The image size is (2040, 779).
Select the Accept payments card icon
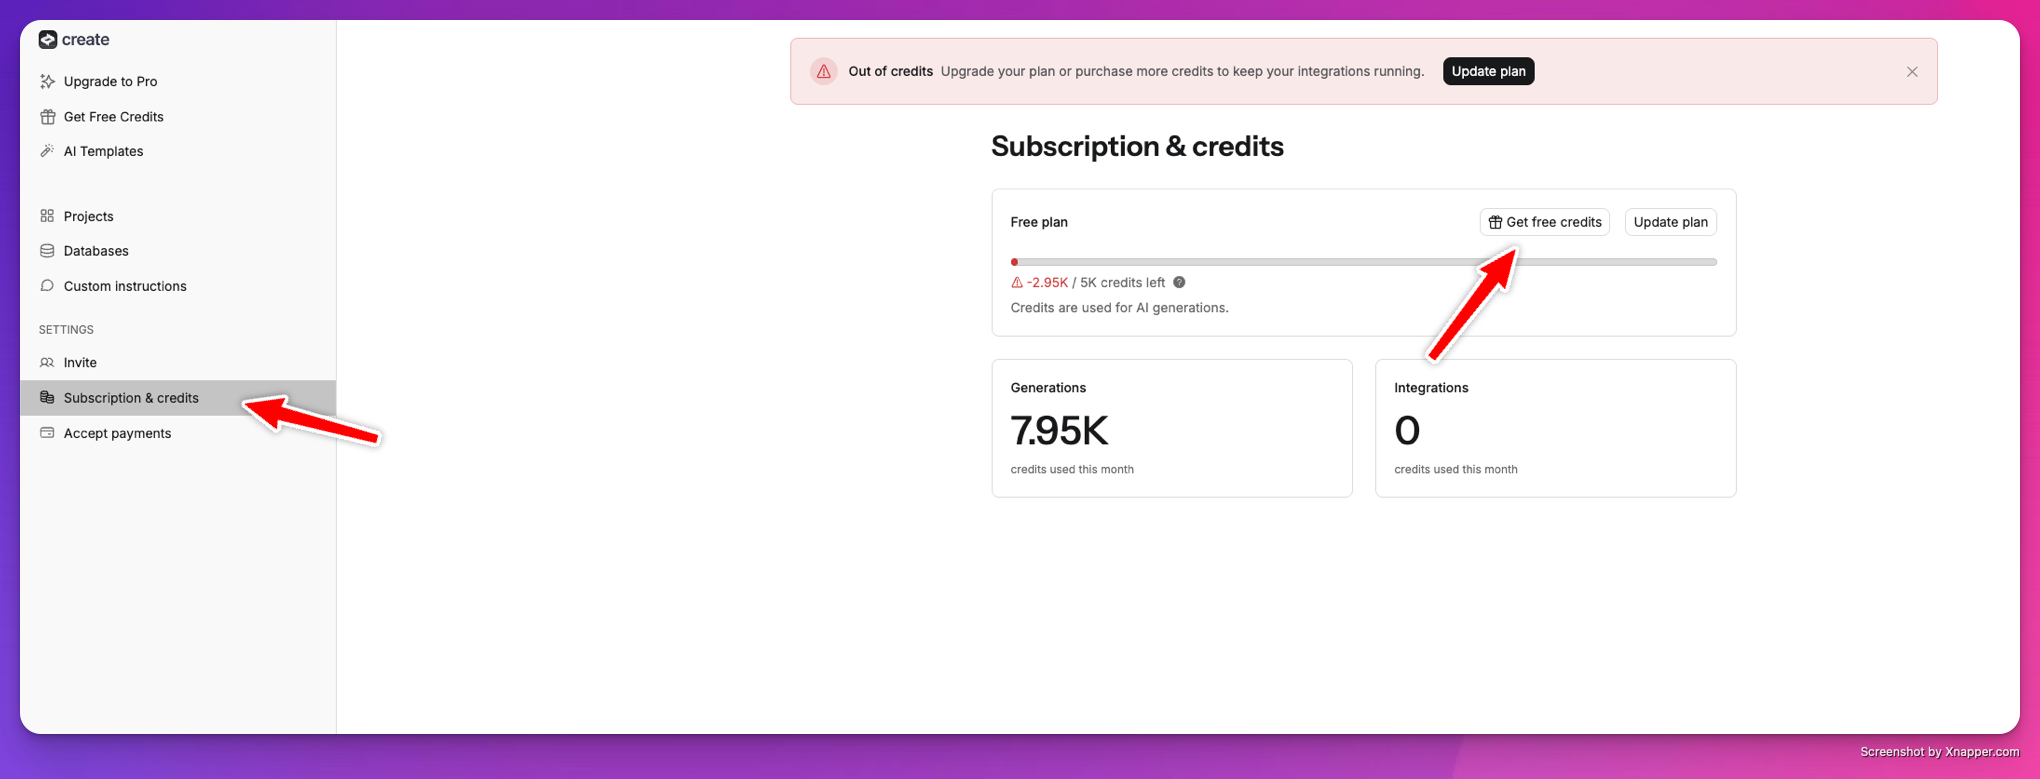[47, 432]
